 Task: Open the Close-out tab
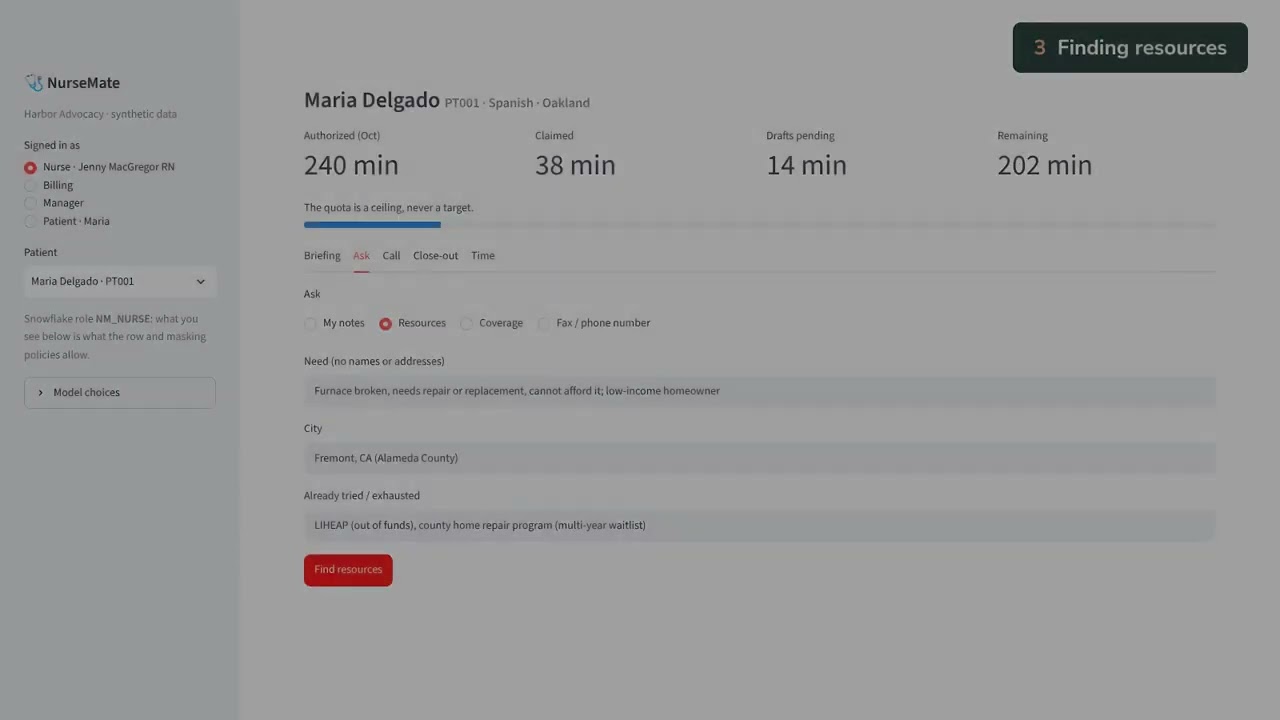coord(436,256)
